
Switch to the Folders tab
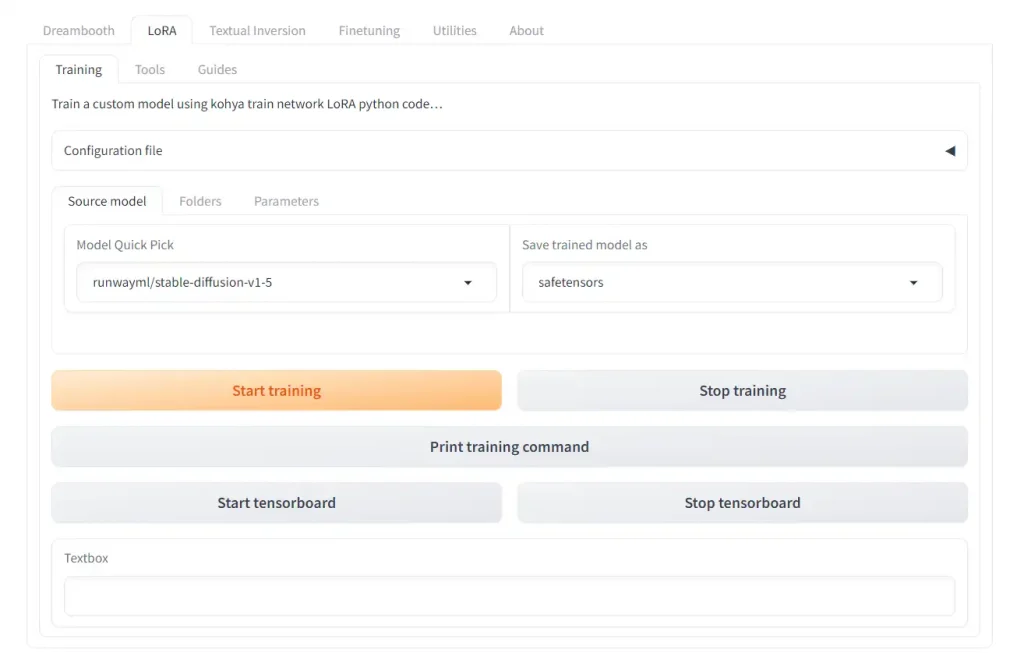[200, 201]
